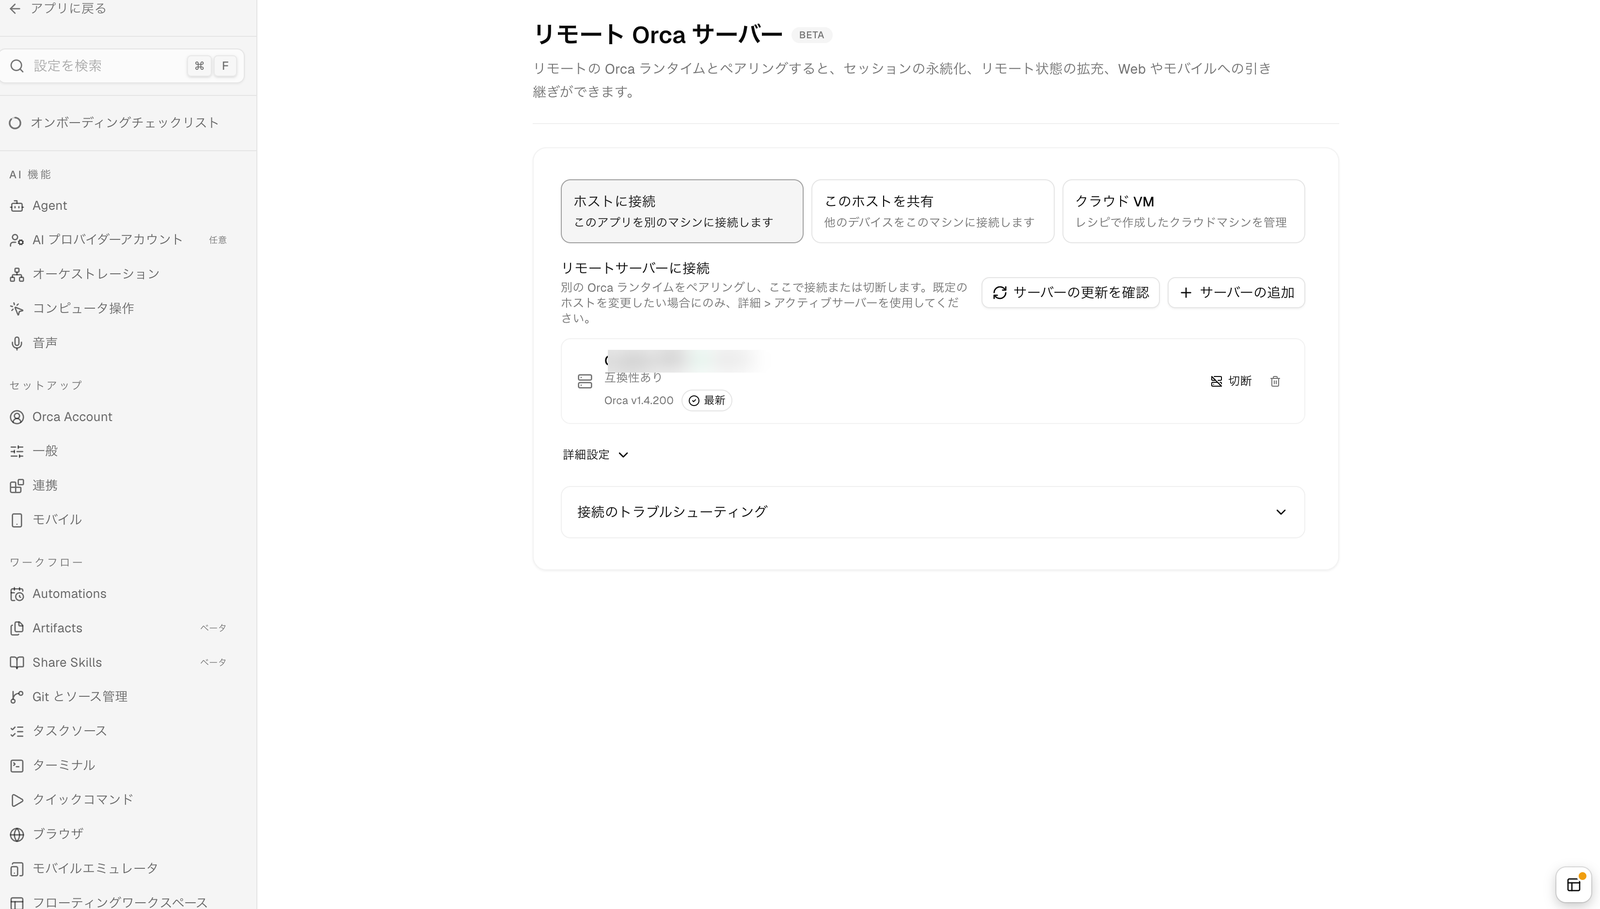Click サーバーの追加 button

pos(1236,293)
